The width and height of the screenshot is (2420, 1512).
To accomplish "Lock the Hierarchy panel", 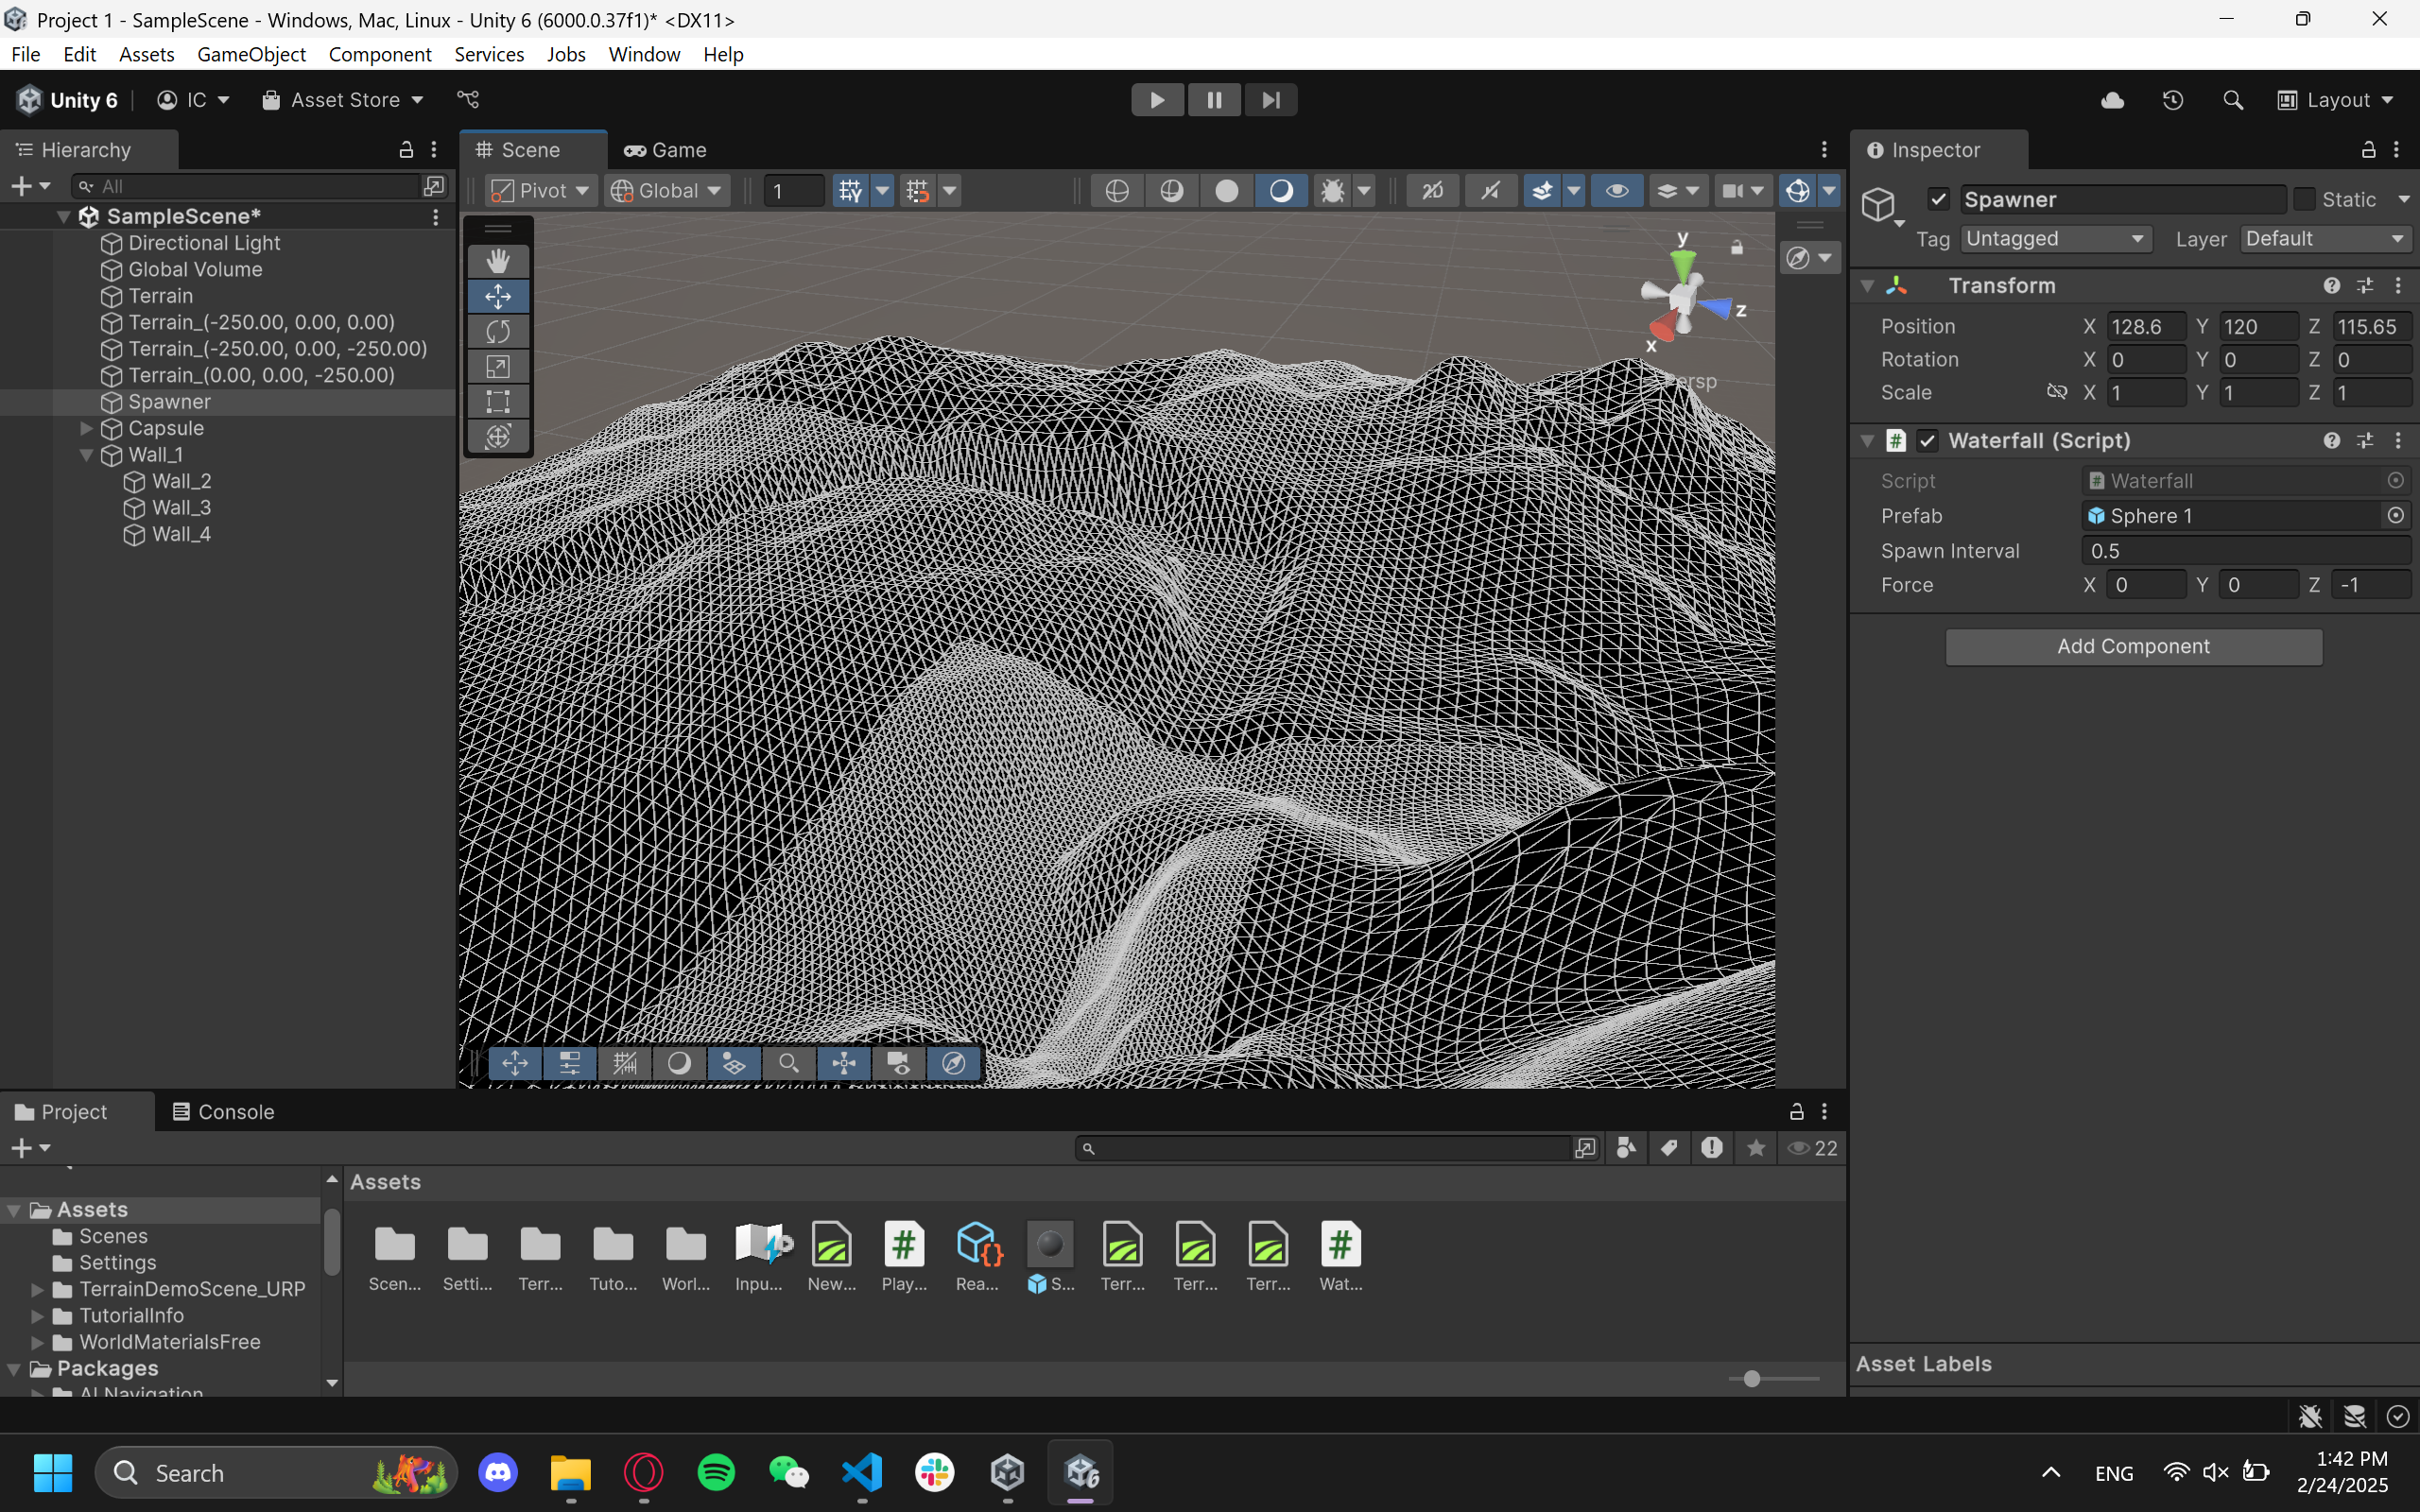I will point(405,150).
